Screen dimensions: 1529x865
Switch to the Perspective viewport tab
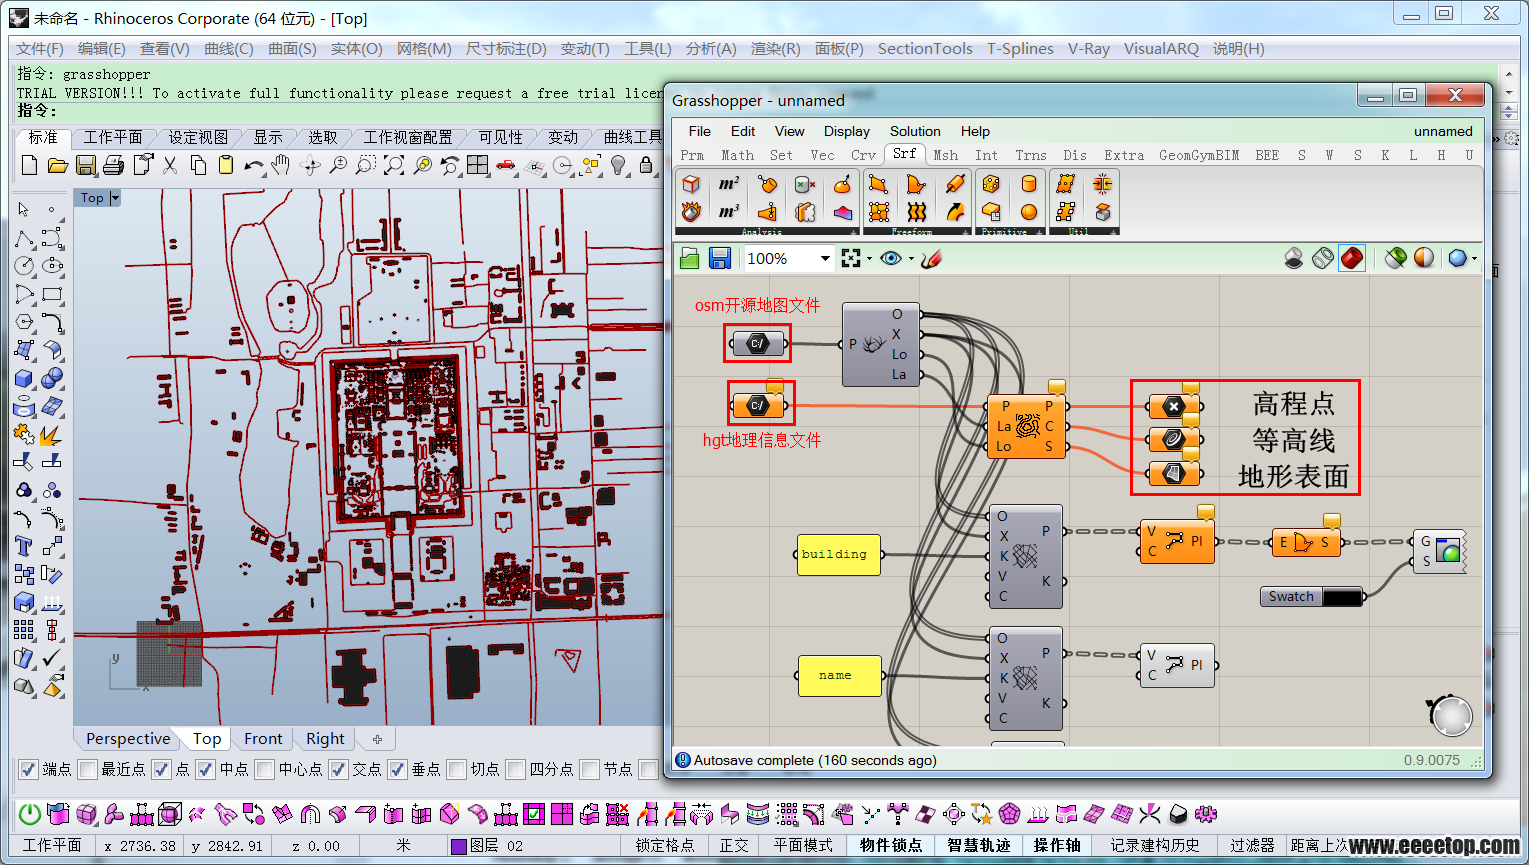coord(128,738)
